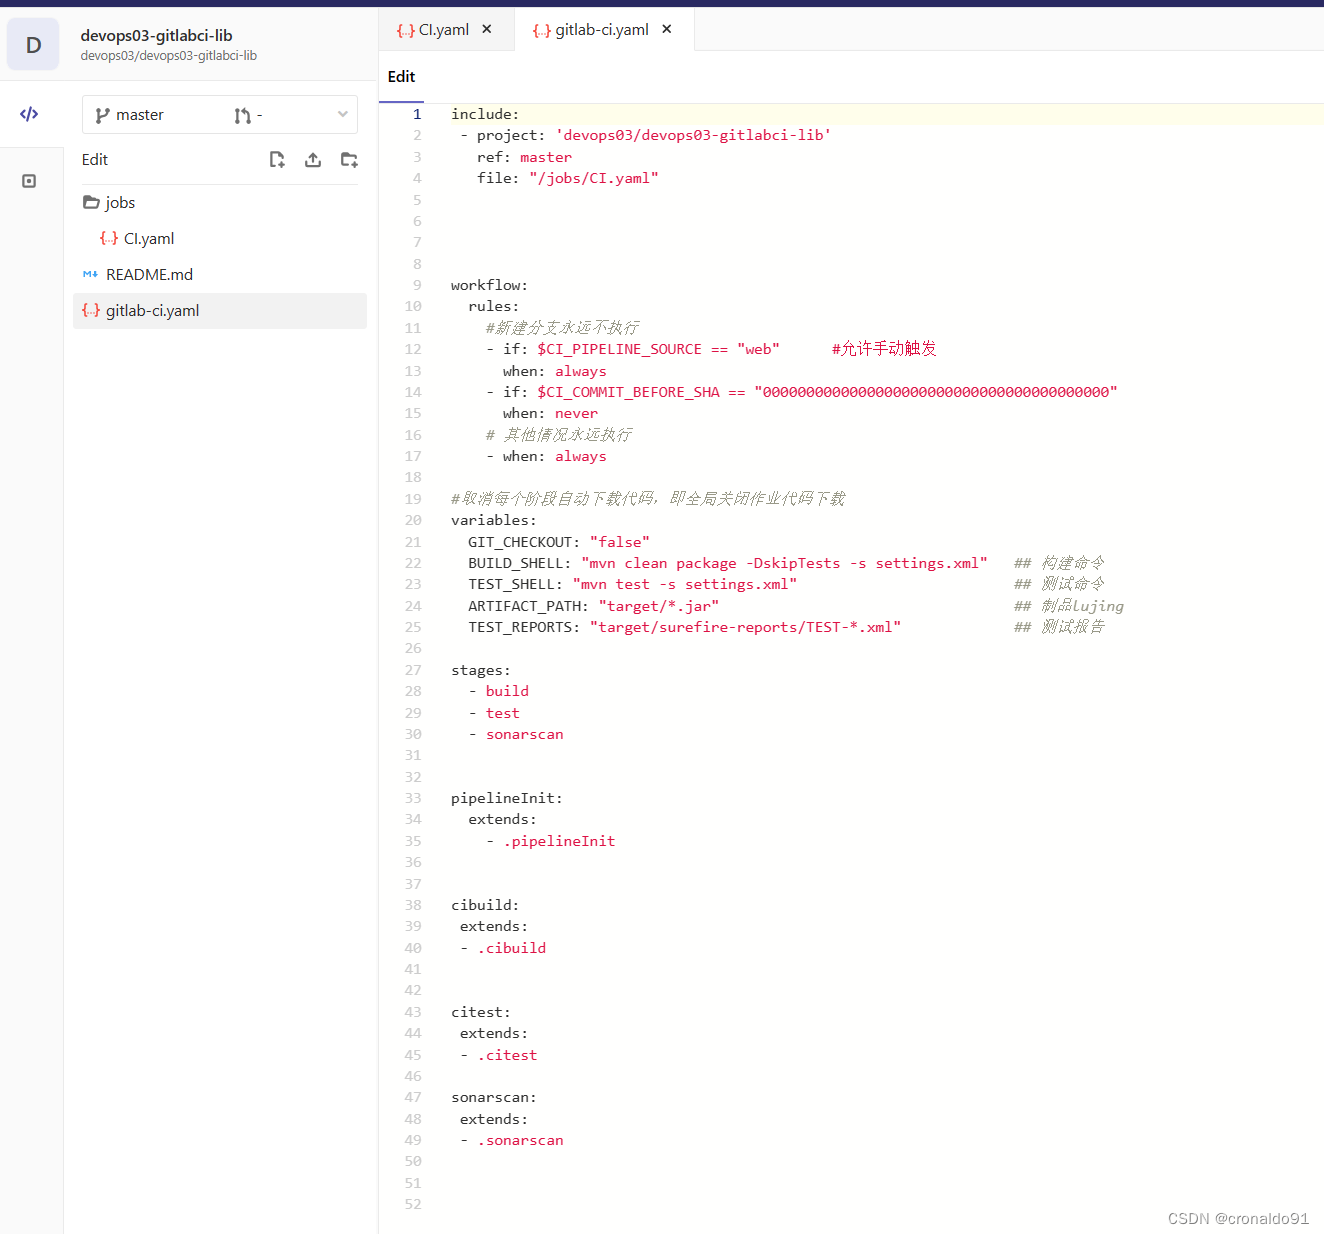The height and width of the screenshot is (1234, 1324).
Task: Click the $CI_PIPELINE_SOURCE variable
Action: (x=619, y=349)
